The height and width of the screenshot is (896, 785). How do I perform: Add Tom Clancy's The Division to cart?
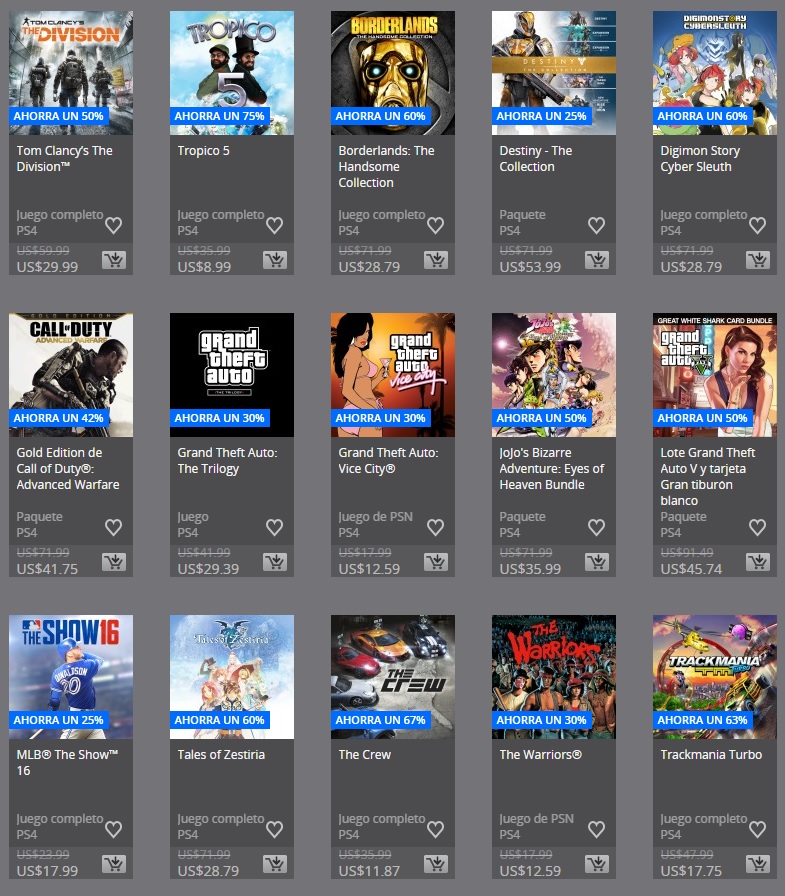coord(113,260)
